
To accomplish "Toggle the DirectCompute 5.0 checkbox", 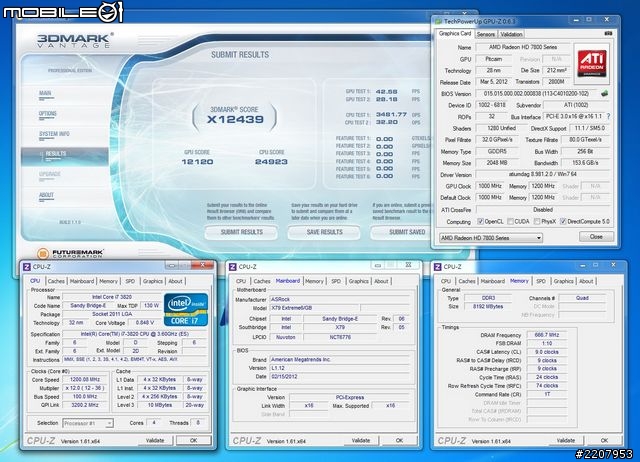I will [563, 221].
